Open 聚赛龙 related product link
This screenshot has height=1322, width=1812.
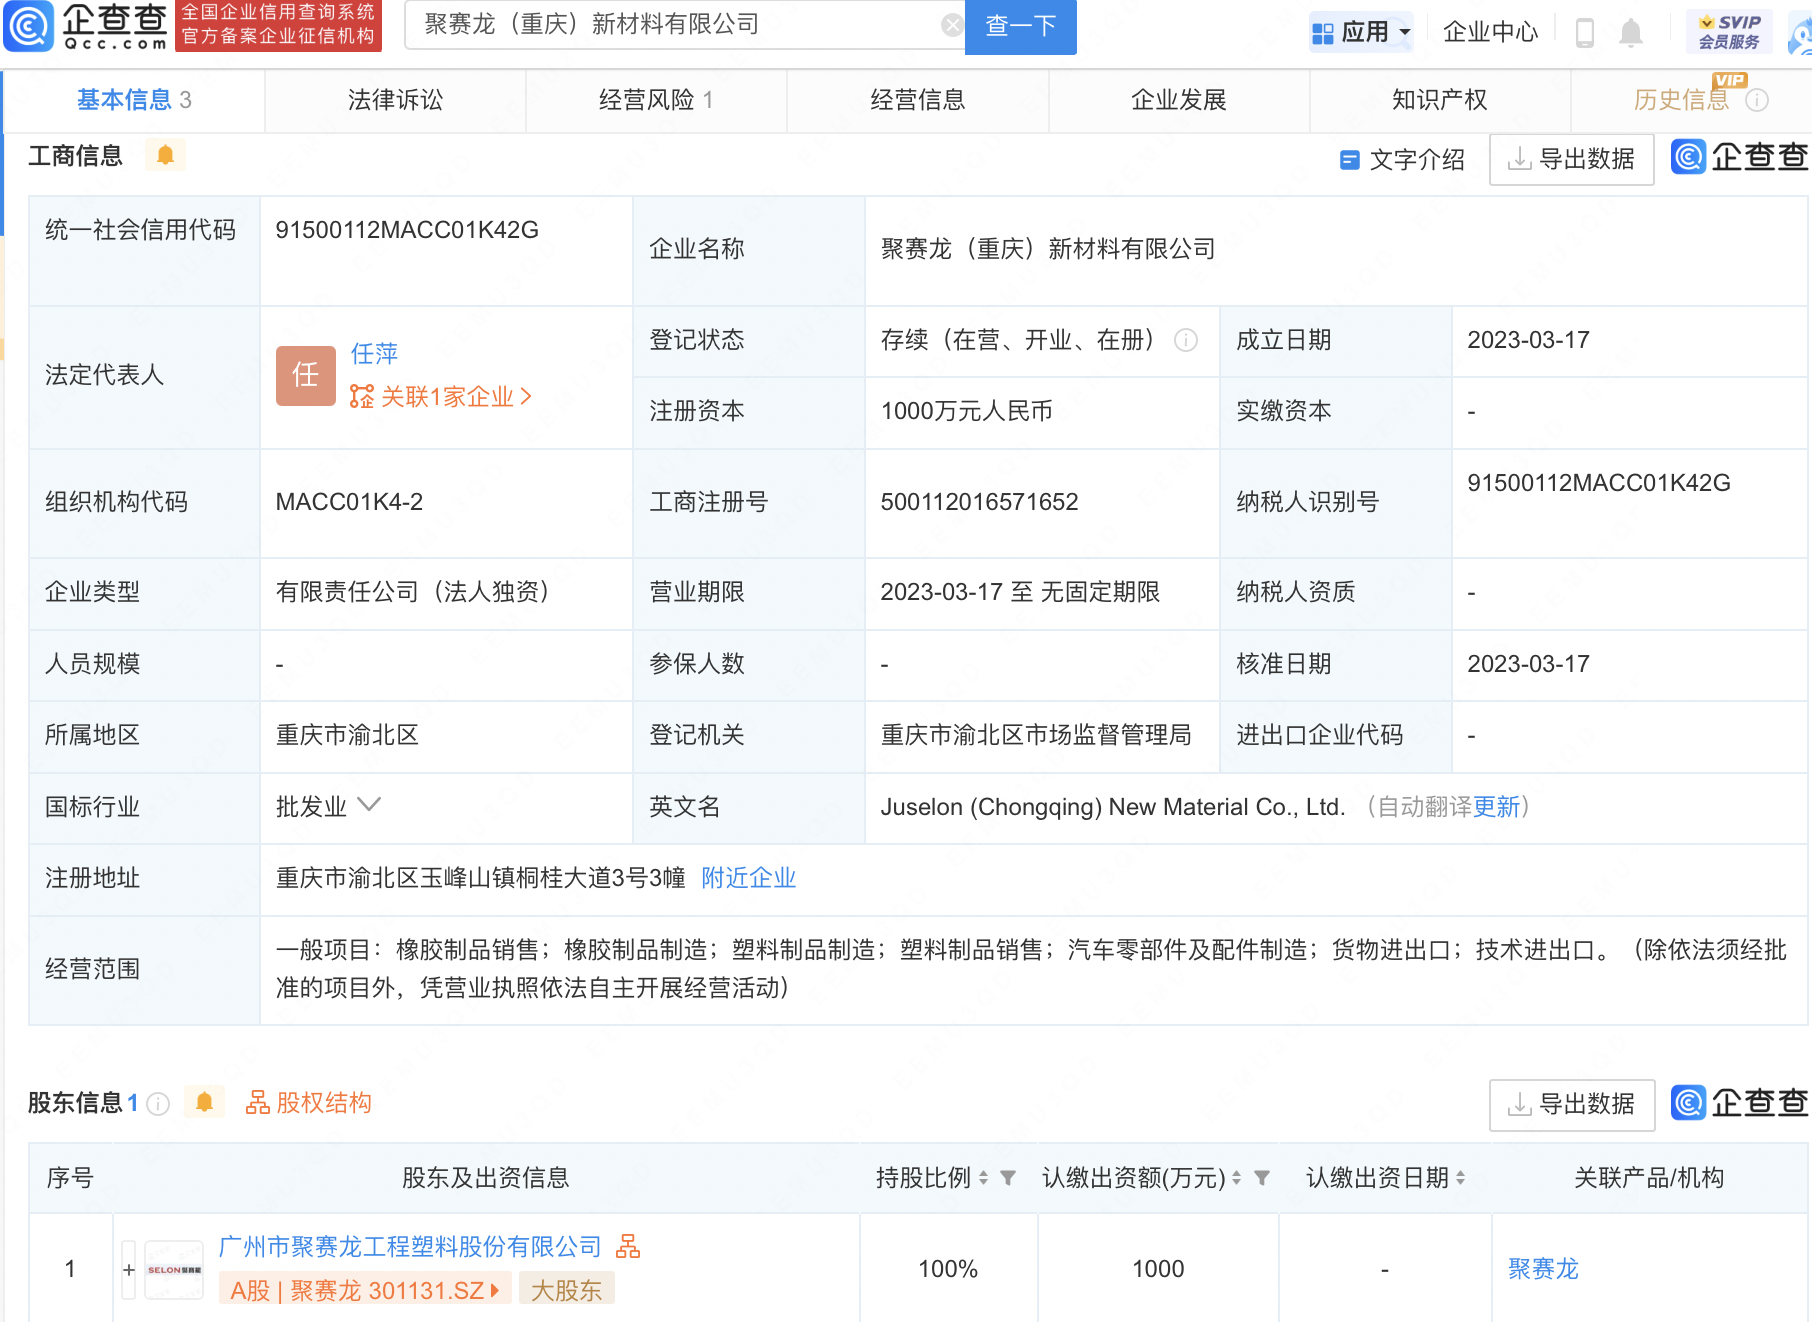1543,1269
